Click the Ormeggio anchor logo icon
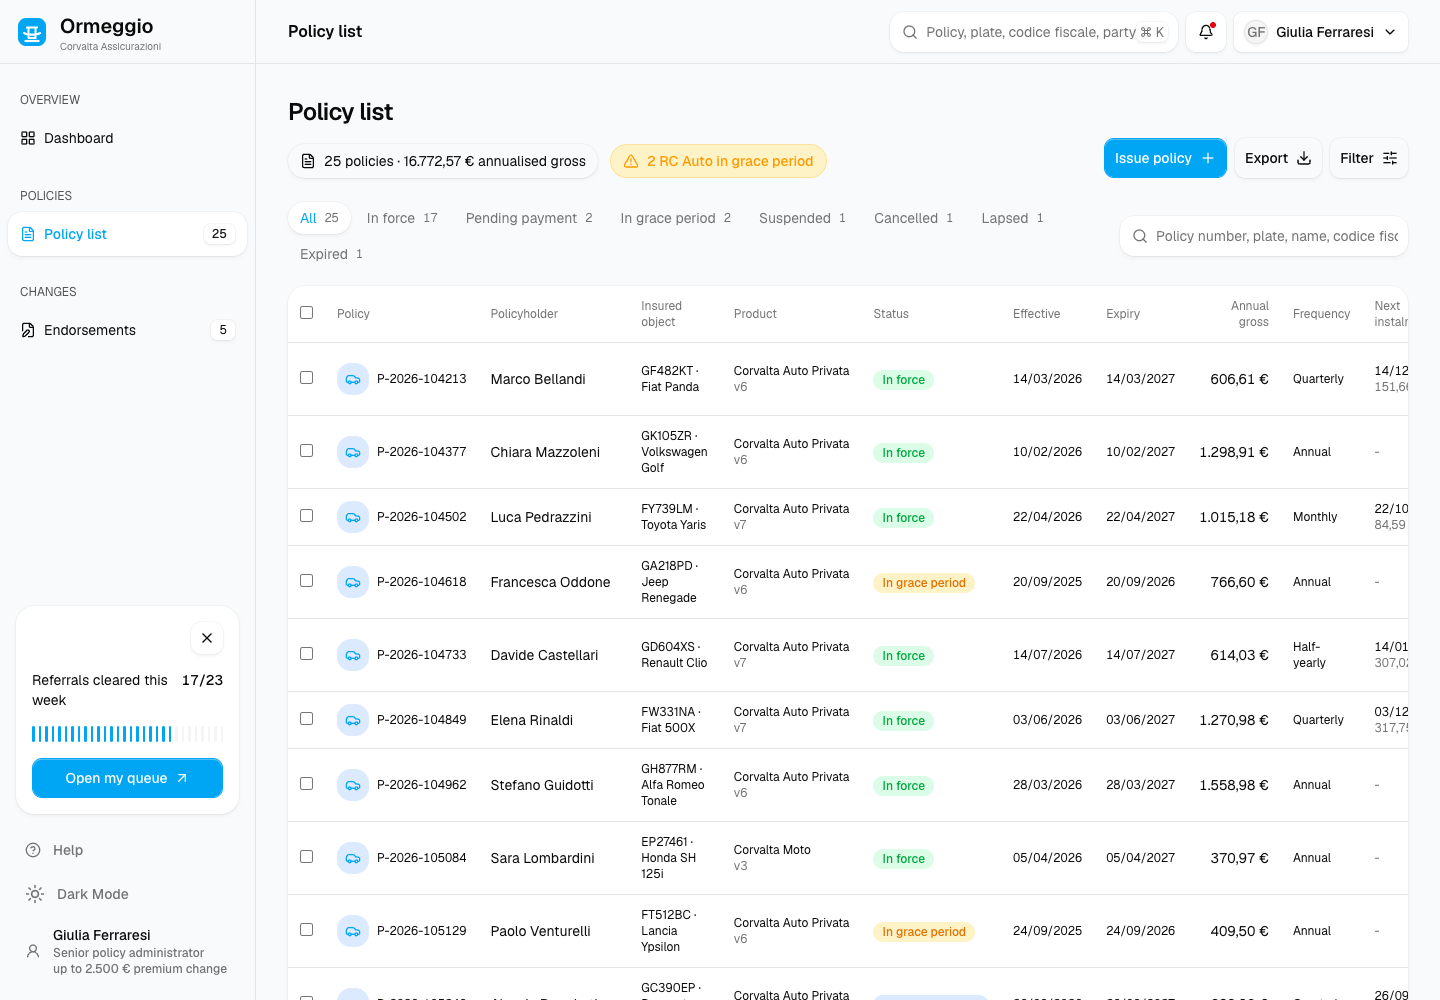This screenshot has width=1440, height=1000. pyautogui.click(x=32, y=32)
